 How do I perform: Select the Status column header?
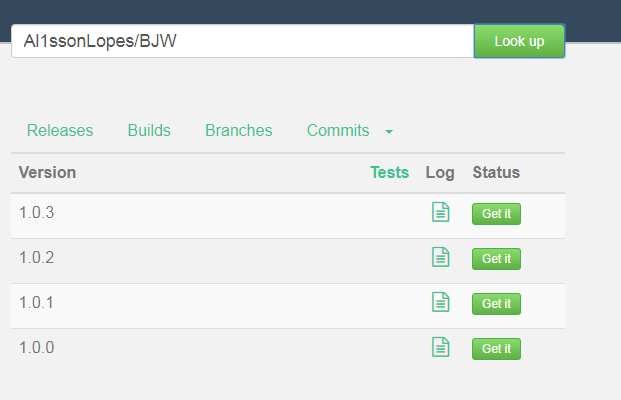point(496,173)
